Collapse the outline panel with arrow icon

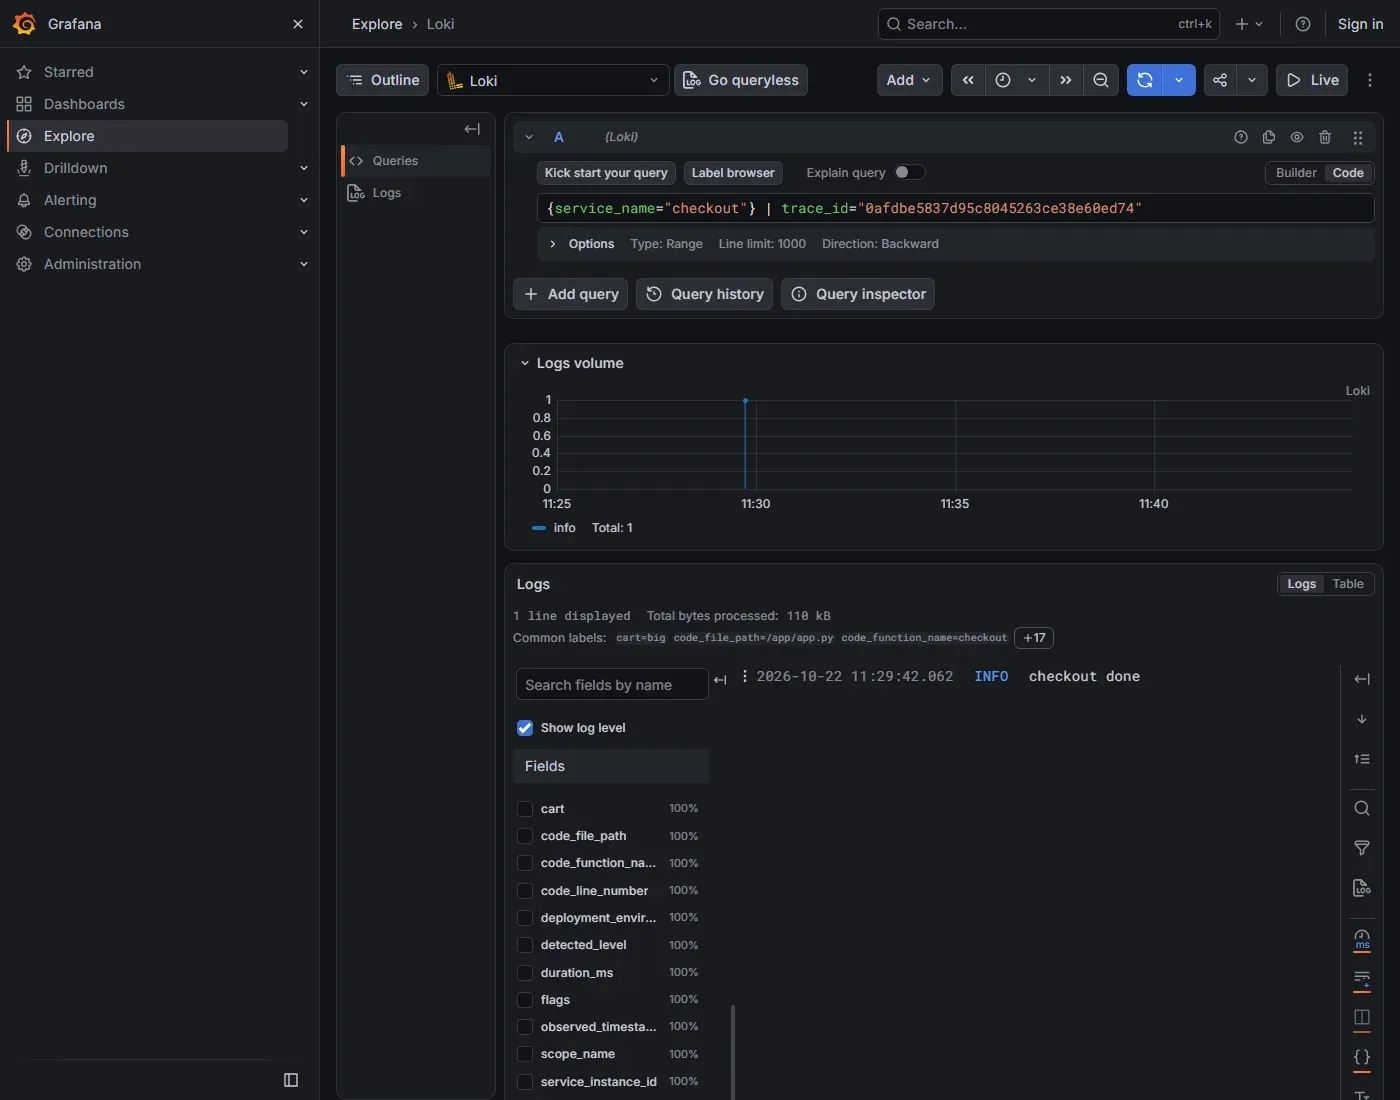click(472, 129)
